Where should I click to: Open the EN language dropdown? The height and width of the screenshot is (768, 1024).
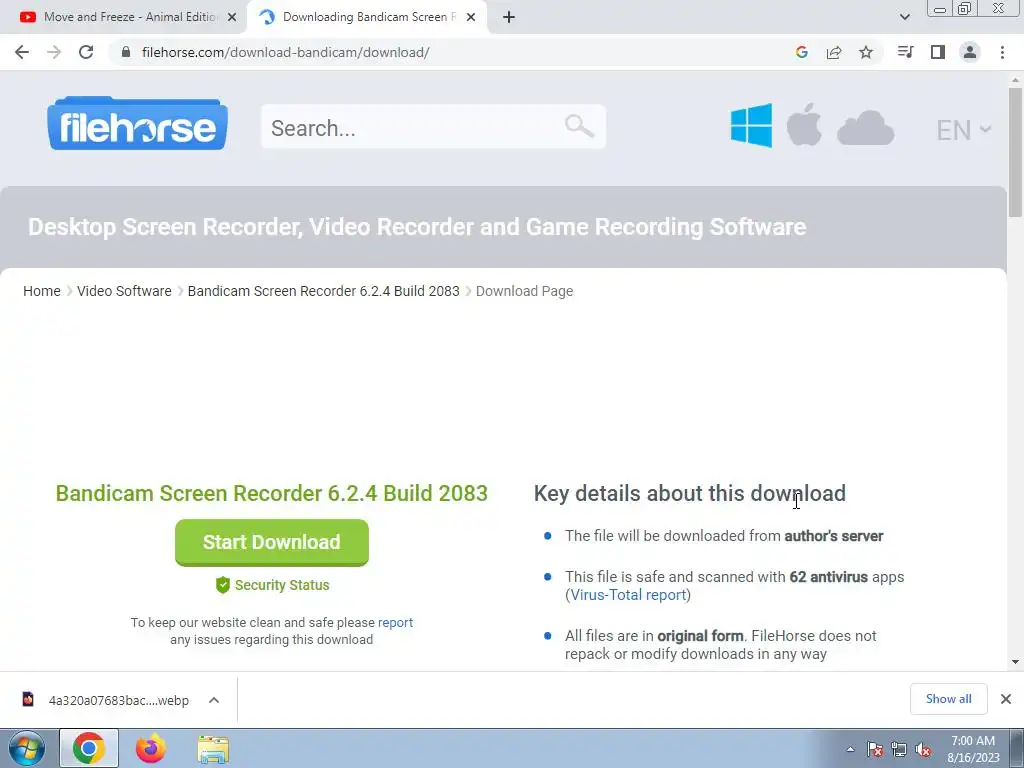click(x=964, y=130)
